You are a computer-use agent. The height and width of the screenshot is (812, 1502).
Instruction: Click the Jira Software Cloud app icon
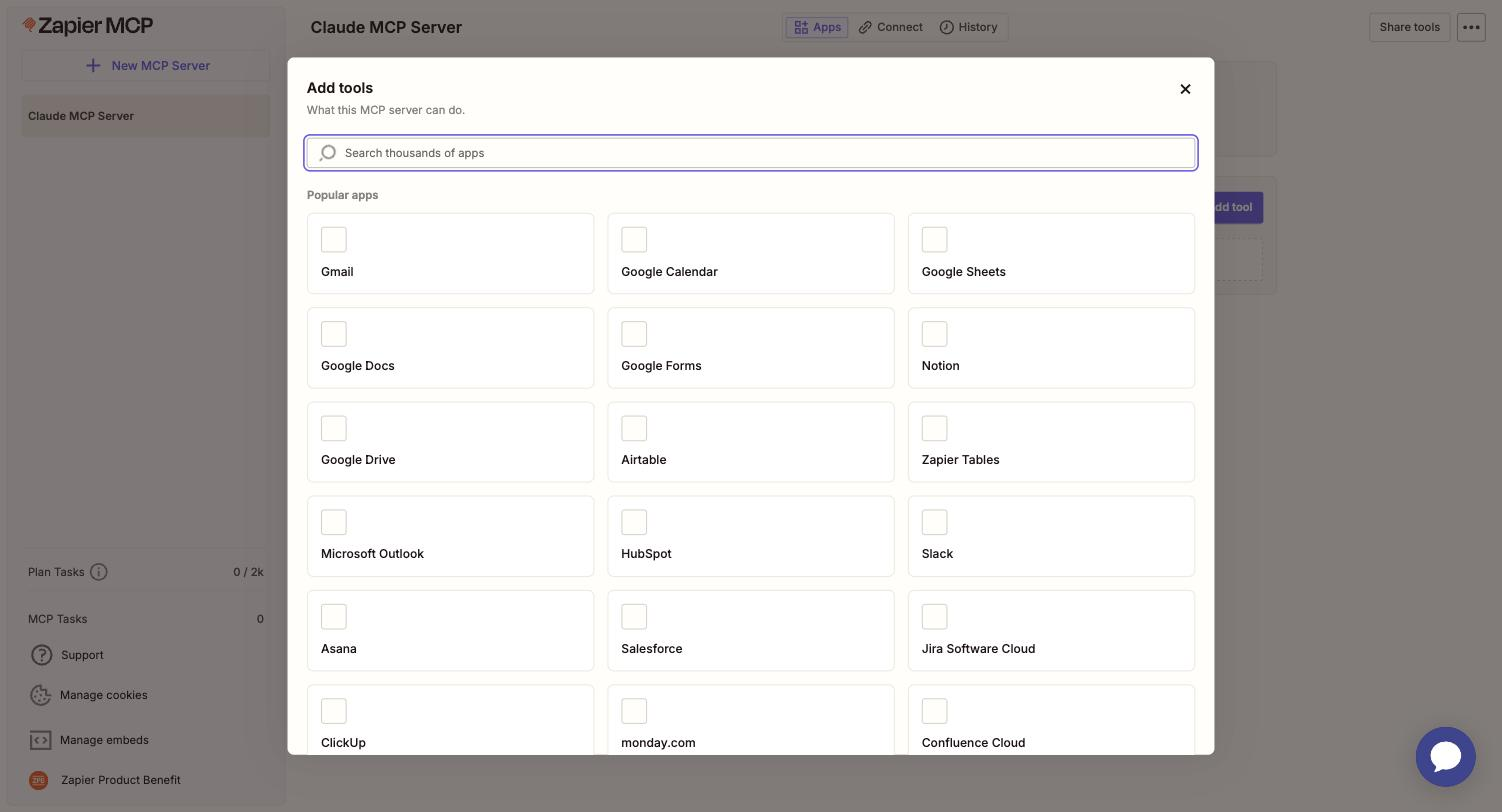(x=934, y=617)
